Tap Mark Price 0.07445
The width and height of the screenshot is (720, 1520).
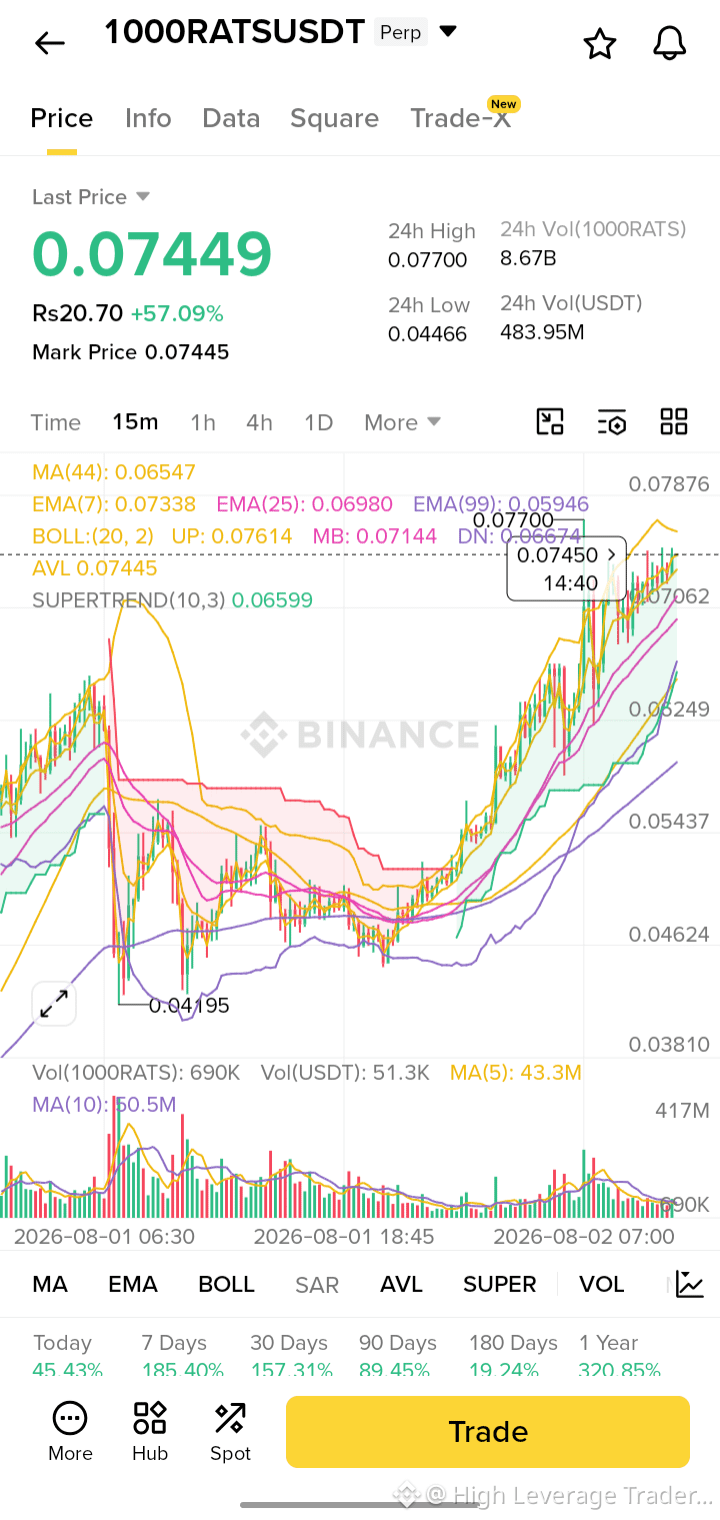pos(130,352)
